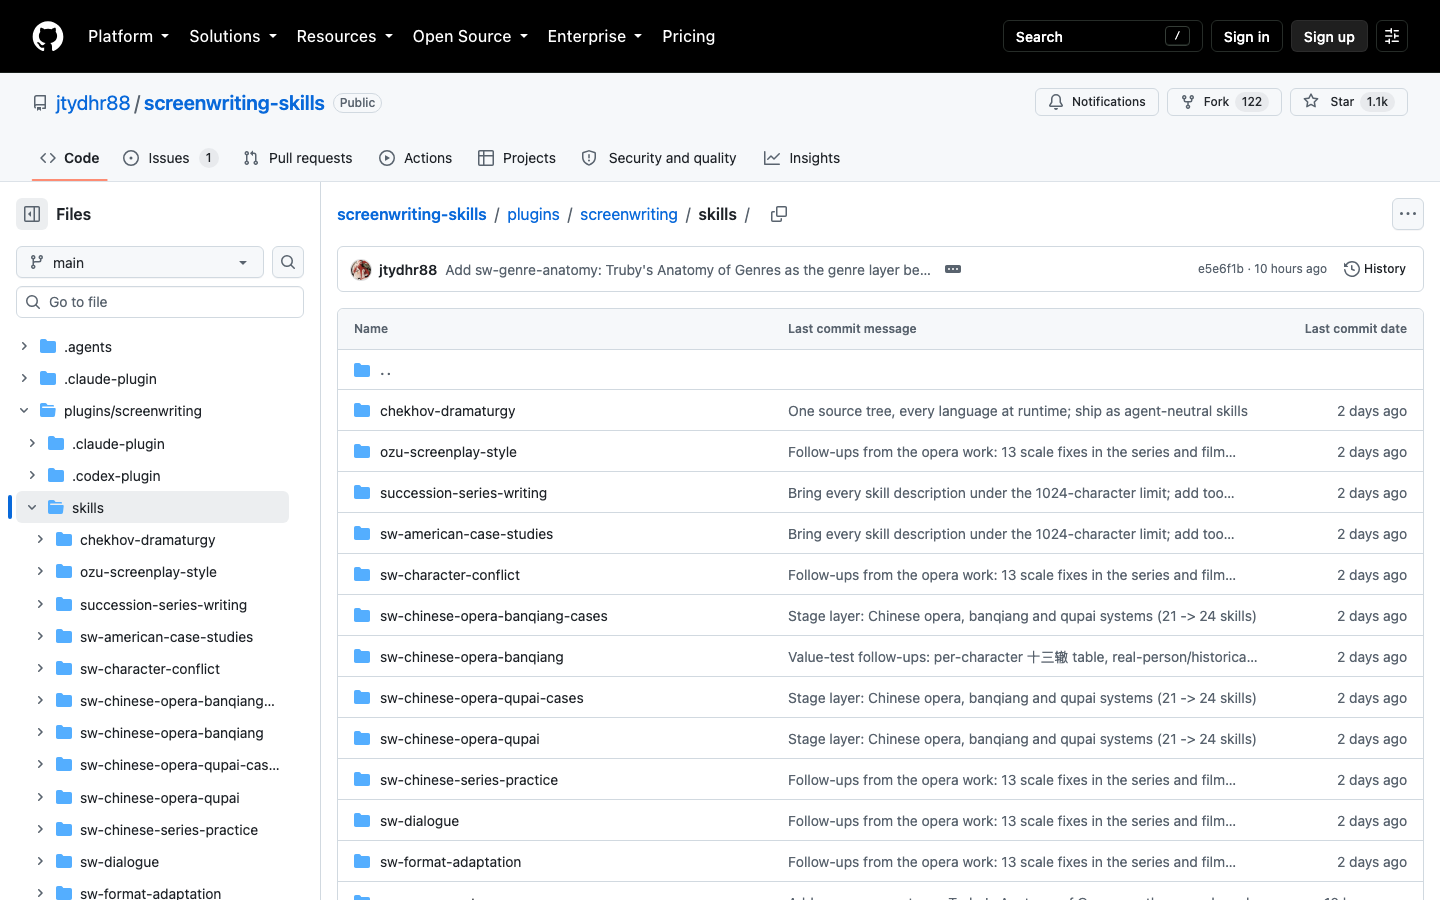Image resolution: width=1440 pixels, height=900 pixels.
Task: Click the Sign up button
Action: tap(1329, 36)
